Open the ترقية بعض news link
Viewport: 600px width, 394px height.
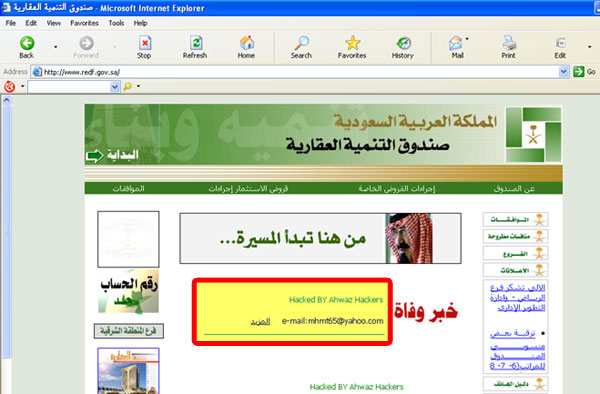(517, 350)
